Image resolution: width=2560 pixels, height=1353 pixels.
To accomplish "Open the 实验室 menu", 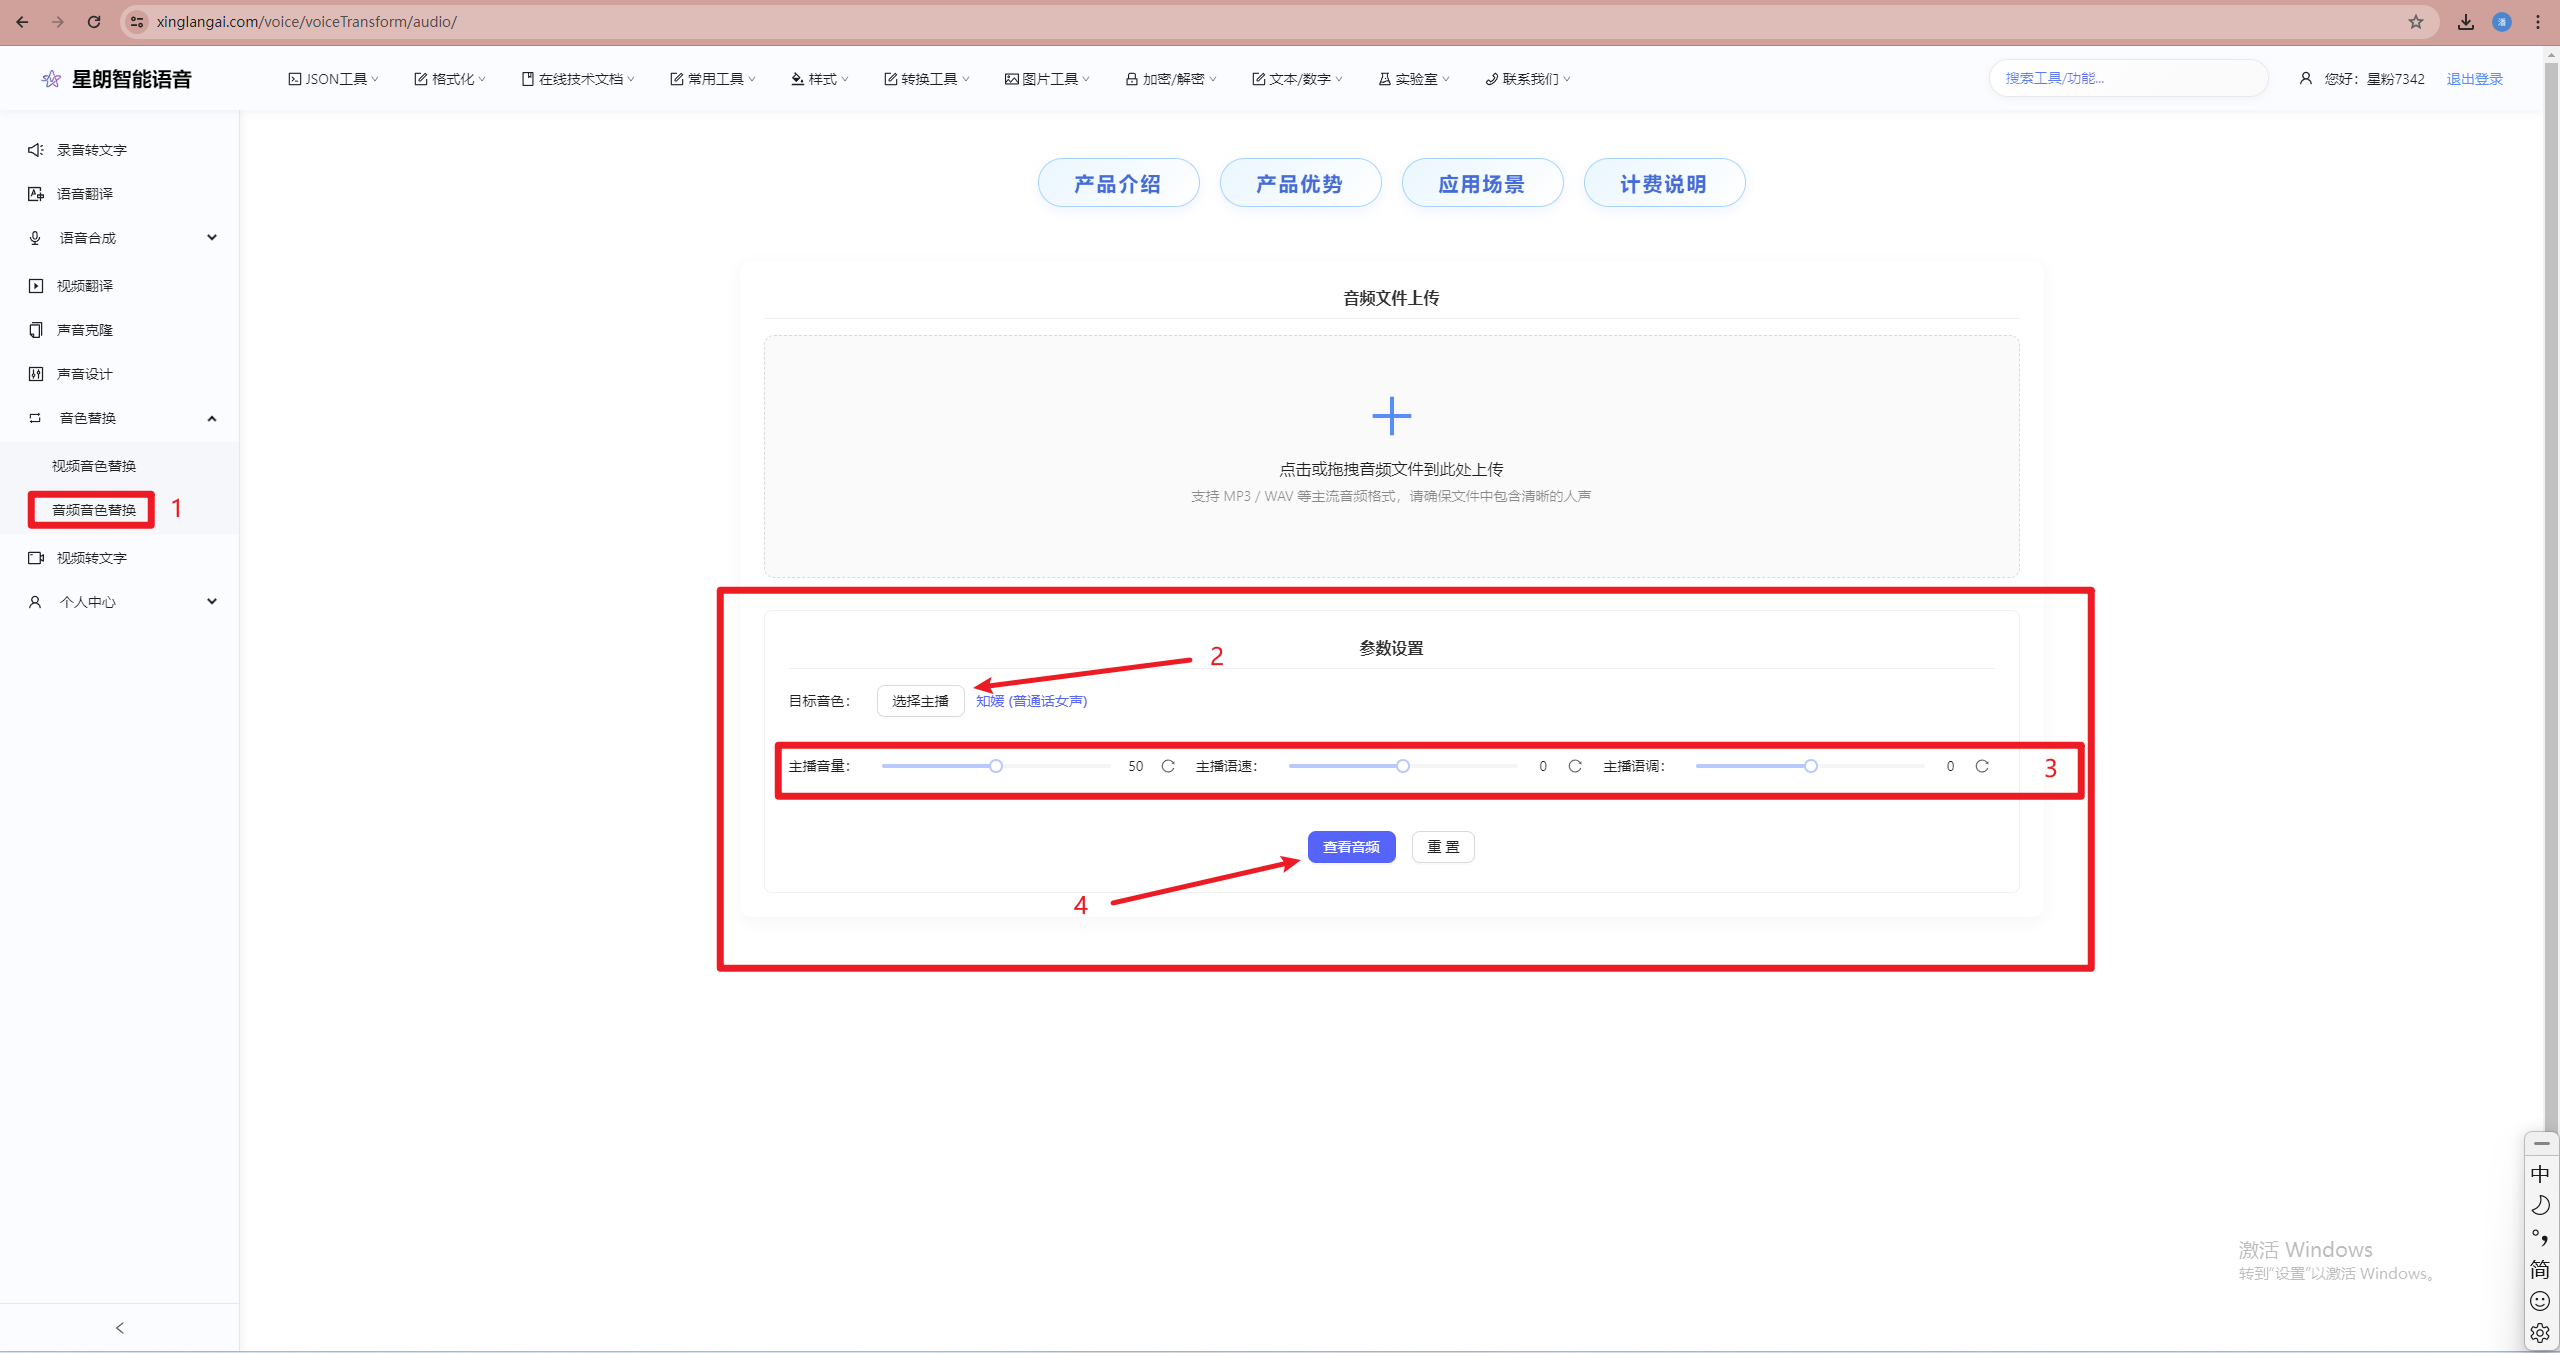I will [1414, 79].
